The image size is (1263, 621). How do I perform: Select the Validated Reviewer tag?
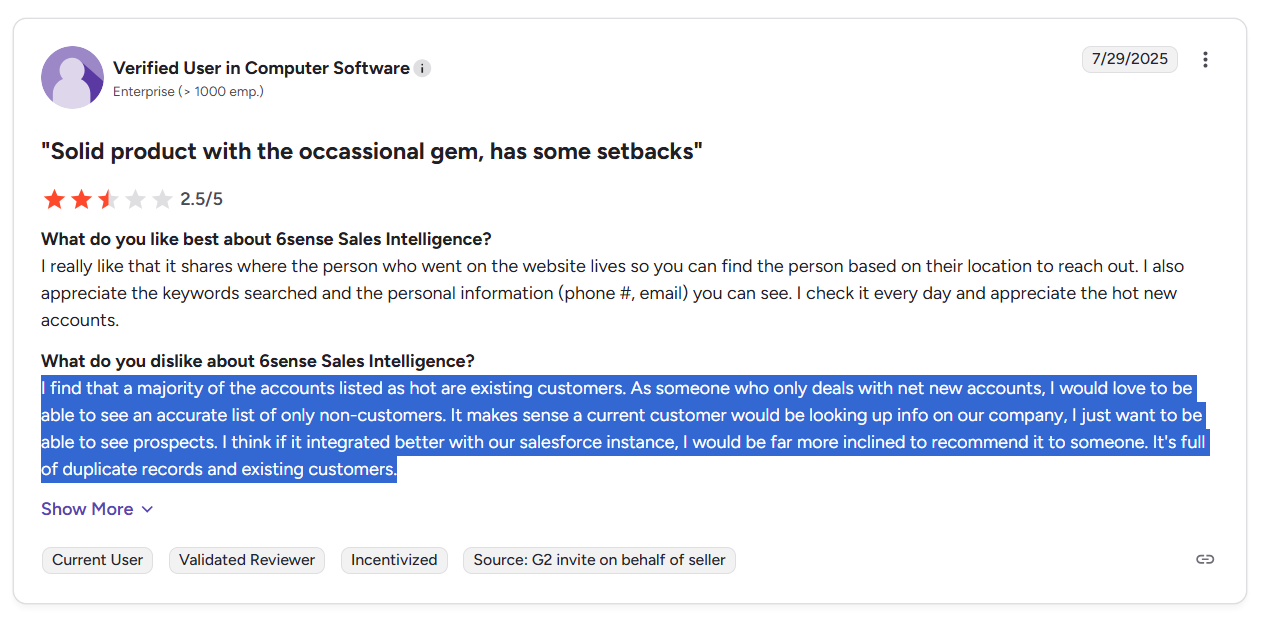point(247,560)
